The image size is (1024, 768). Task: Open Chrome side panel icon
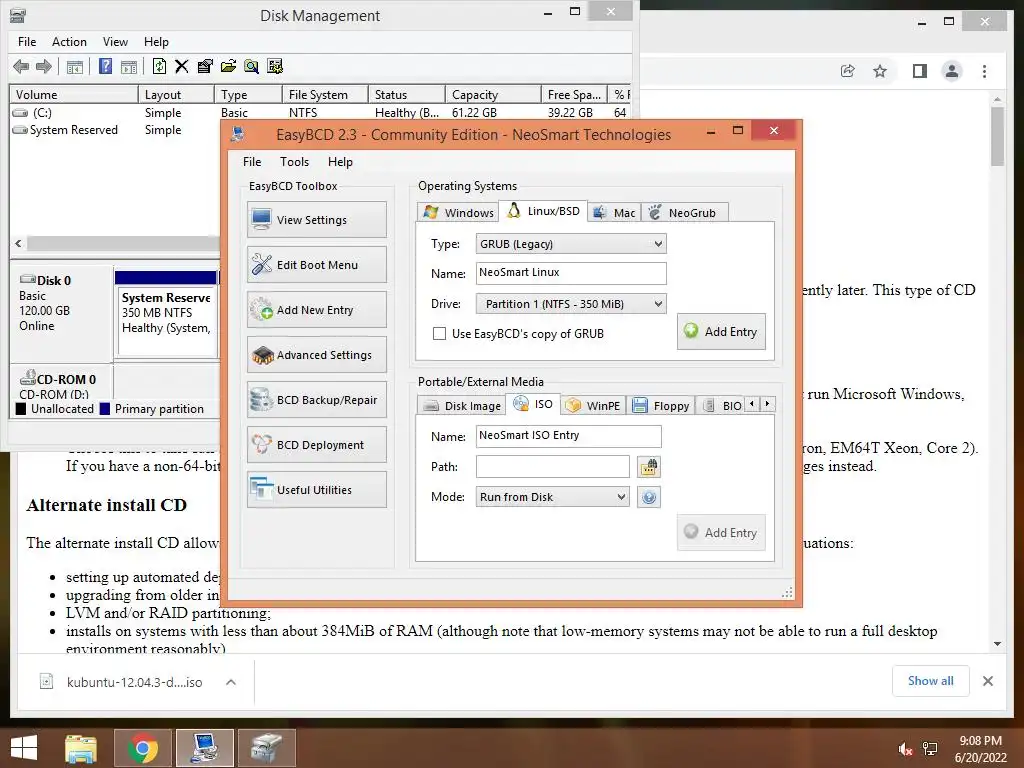920,71
